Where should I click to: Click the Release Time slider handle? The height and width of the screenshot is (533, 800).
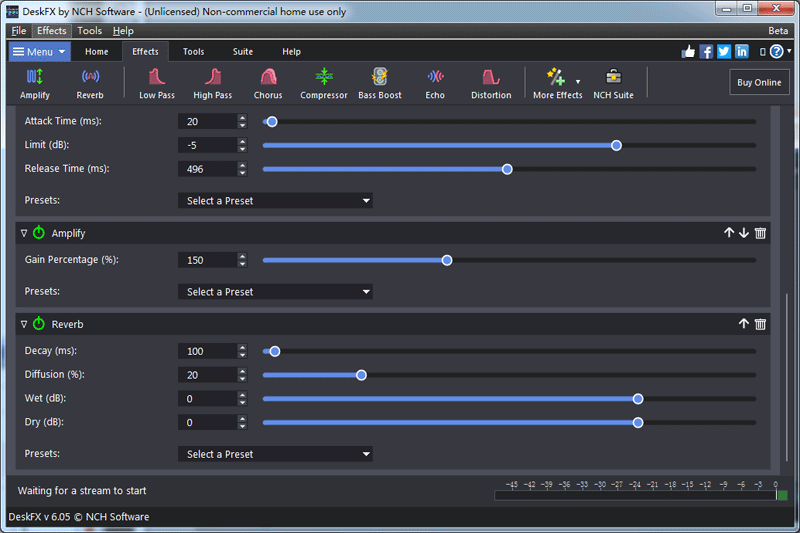click(507, 169)
